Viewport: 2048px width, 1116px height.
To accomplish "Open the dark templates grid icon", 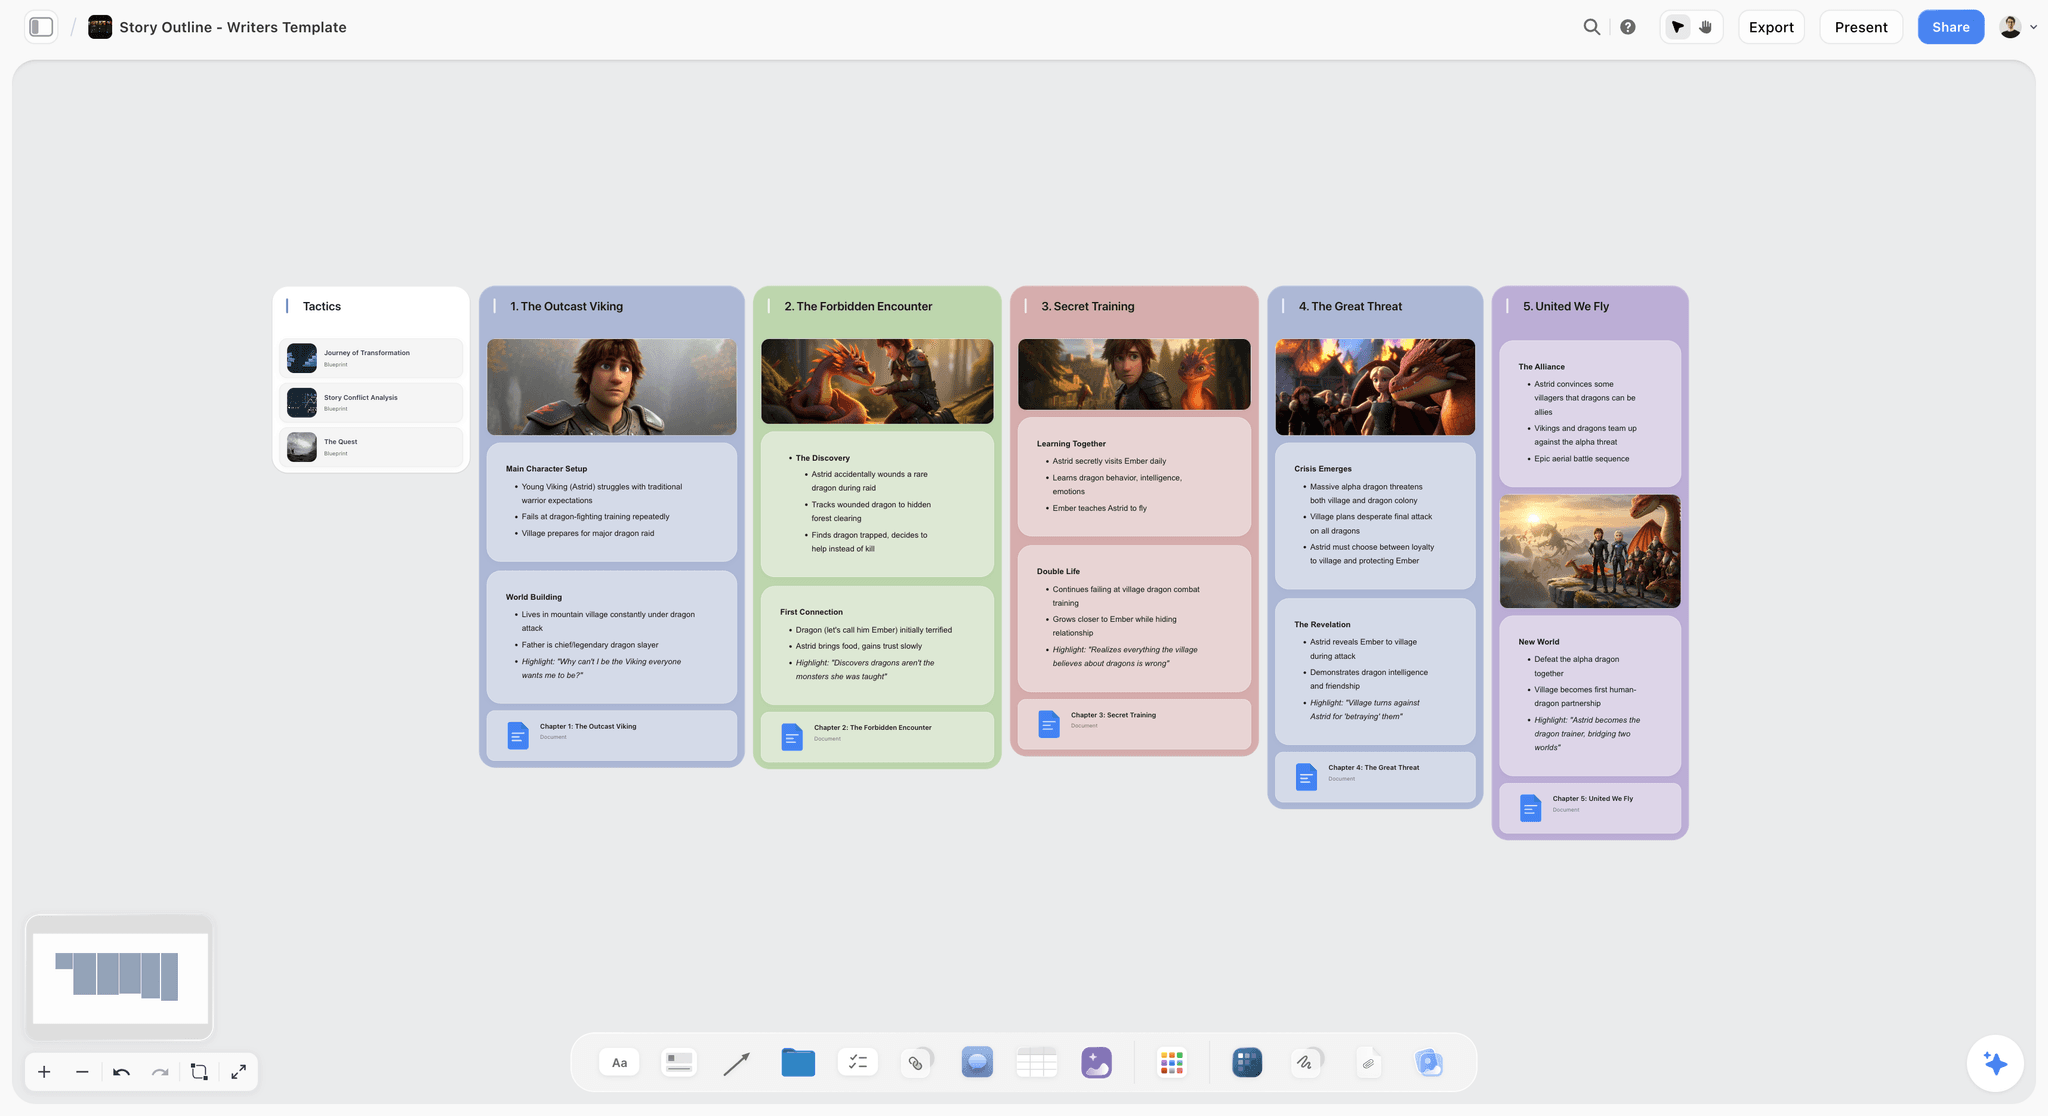I will (1247, 1062).
